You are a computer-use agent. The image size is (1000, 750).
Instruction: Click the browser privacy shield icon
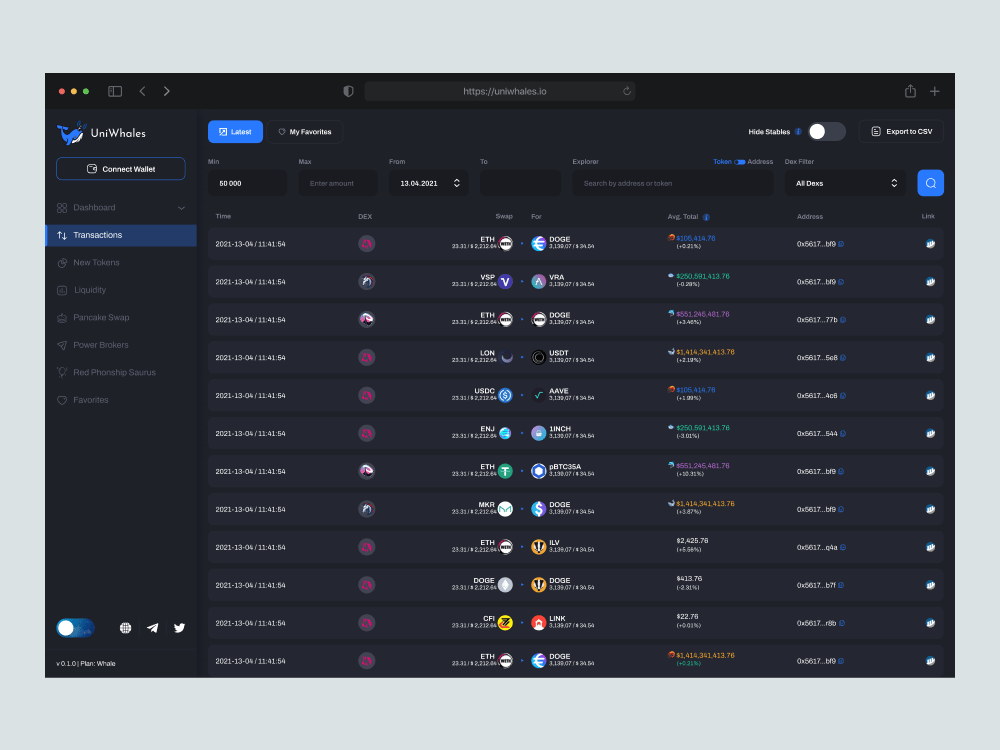pos(348,91)
